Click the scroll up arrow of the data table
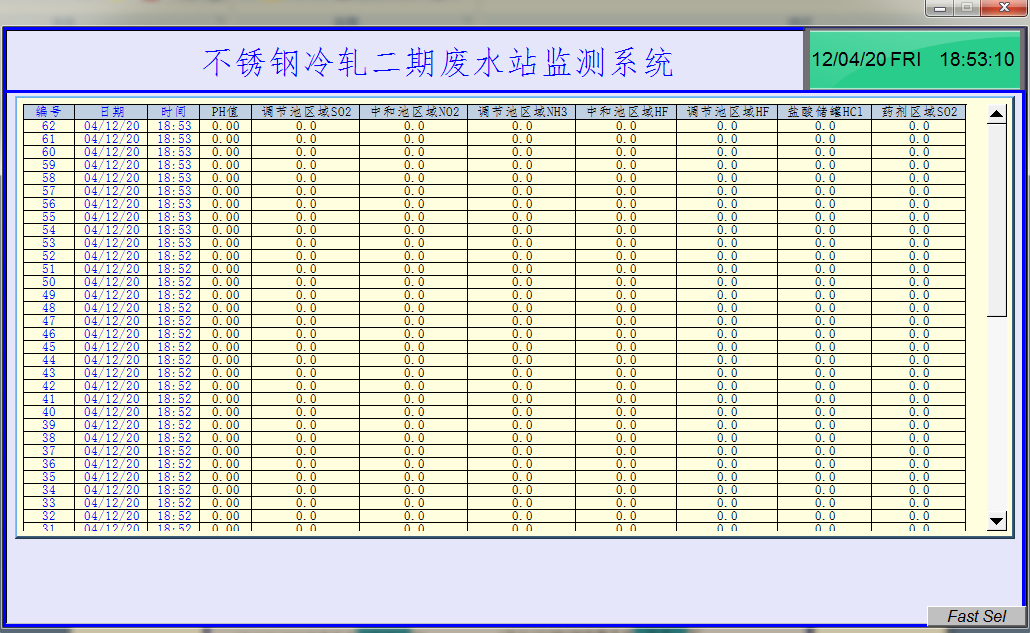Screen dimensions: 1030x633 pyautogui.click(x=996, y=114)
